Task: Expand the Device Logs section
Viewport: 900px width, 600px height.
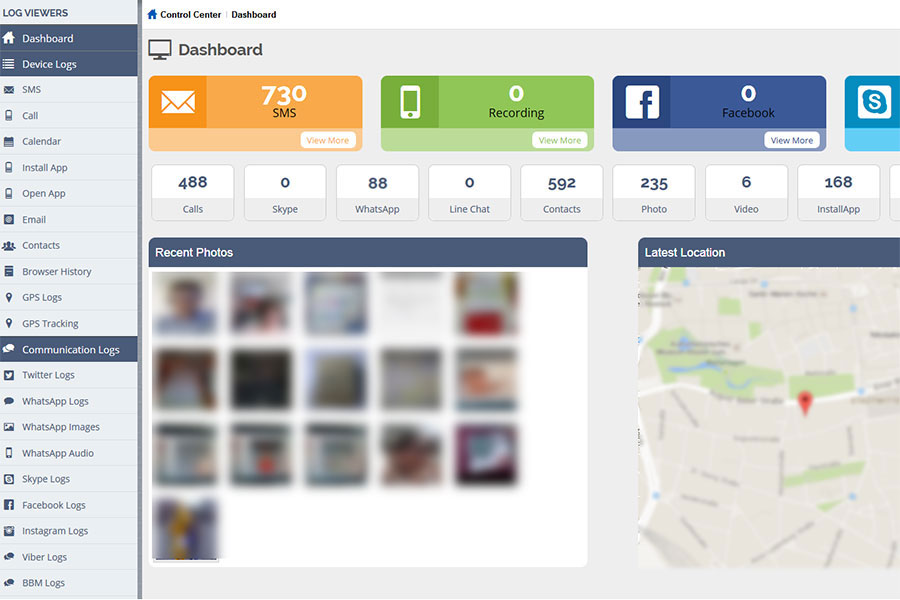Action: click(49, 64)
